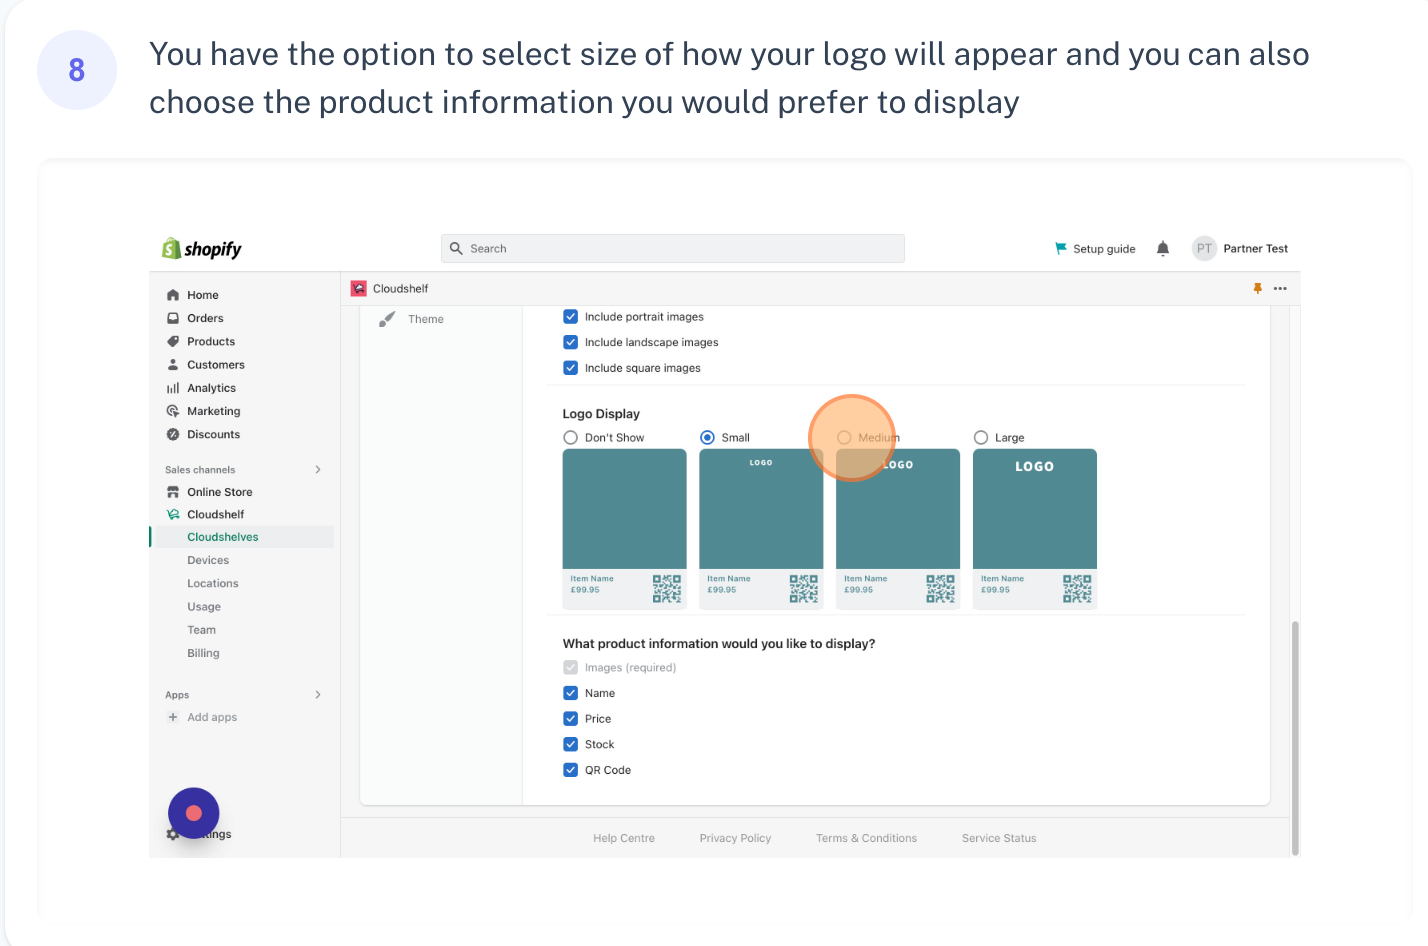This screenshot has width=1428, height=946.
Task: Open the Service Status footer link
Action: tap(999, 838)
